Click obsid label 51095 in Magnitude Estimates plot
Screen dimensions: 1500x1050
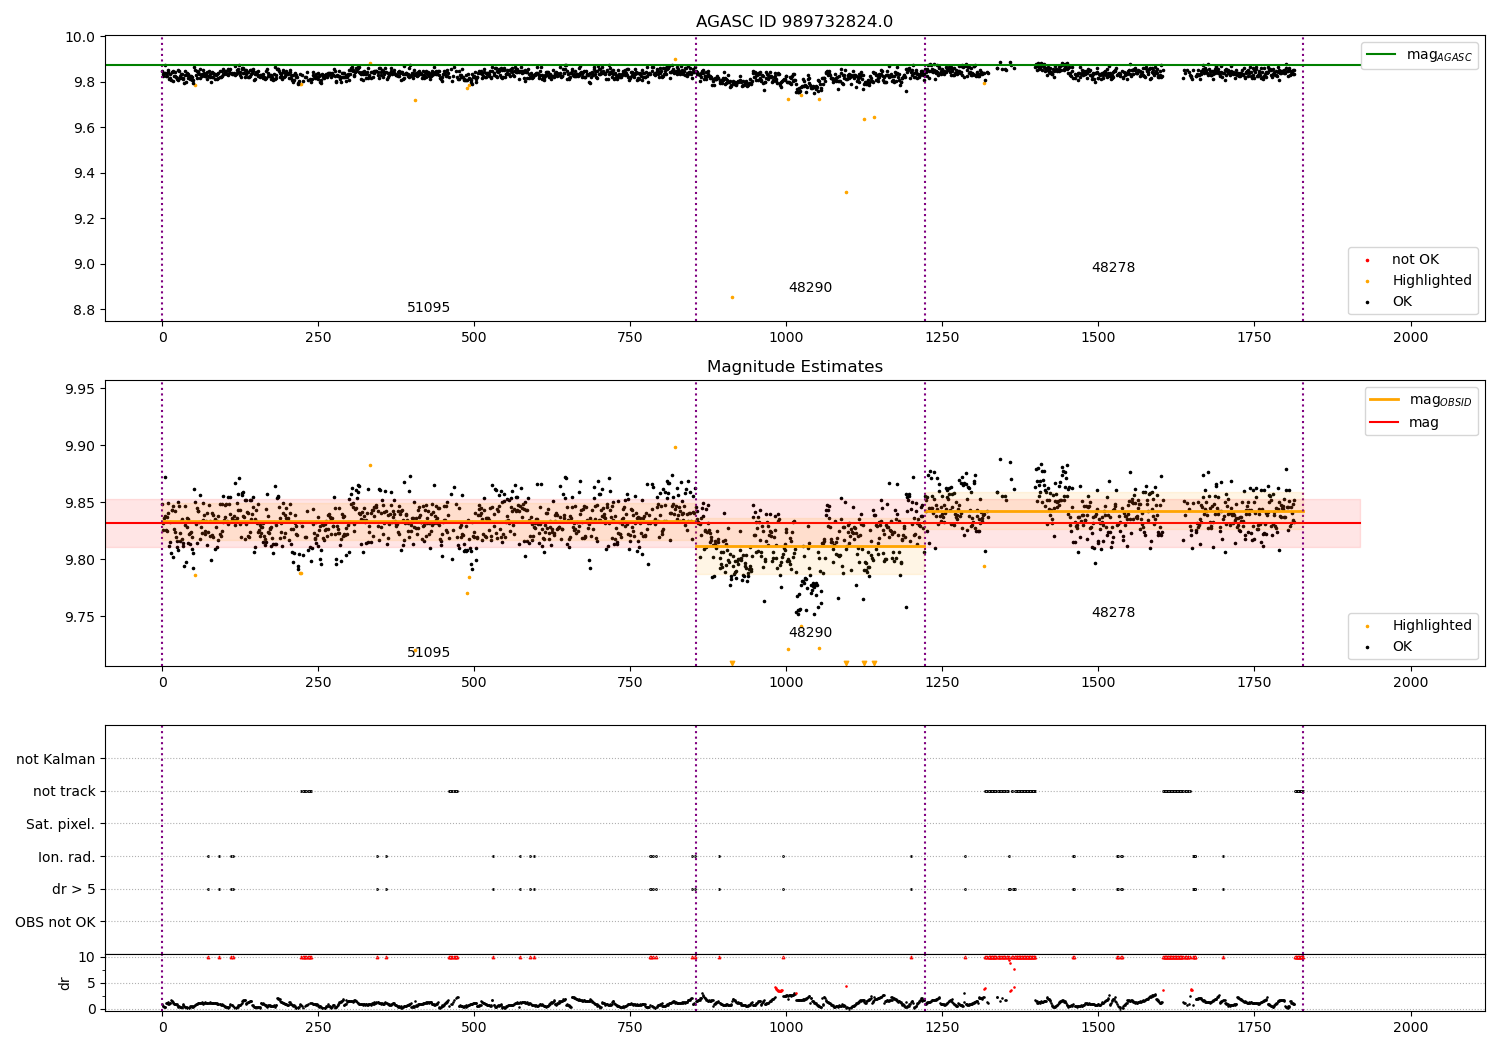tap(428, 653)
